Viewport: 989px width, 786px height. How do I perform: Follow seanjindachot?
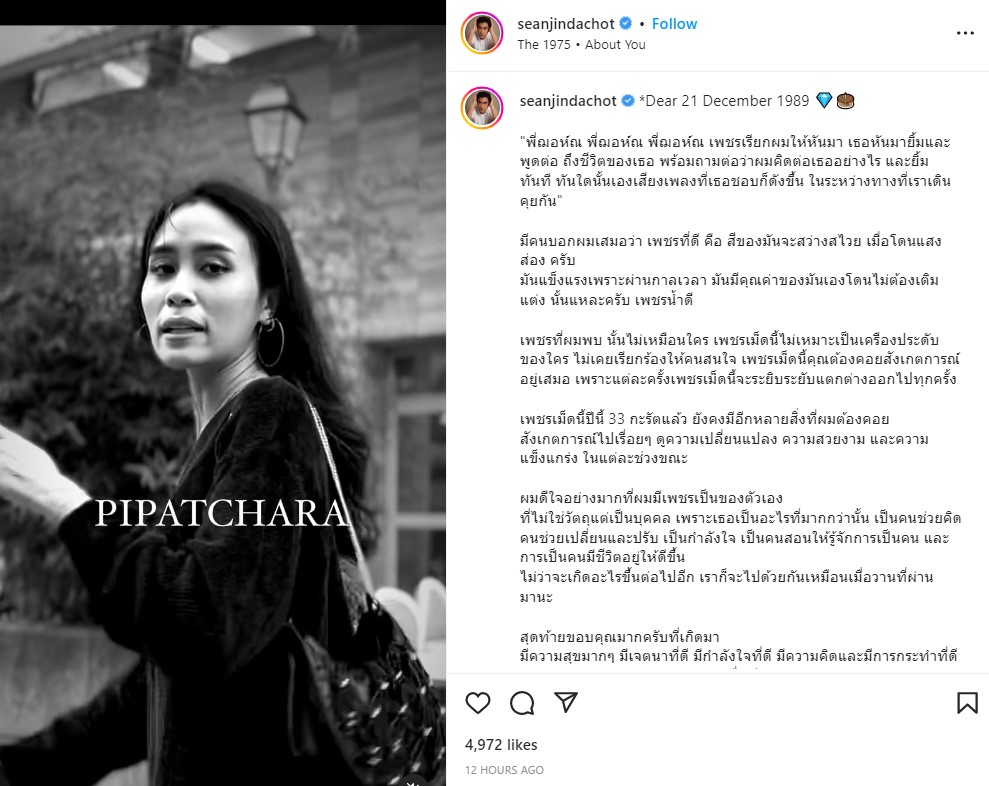674,24
